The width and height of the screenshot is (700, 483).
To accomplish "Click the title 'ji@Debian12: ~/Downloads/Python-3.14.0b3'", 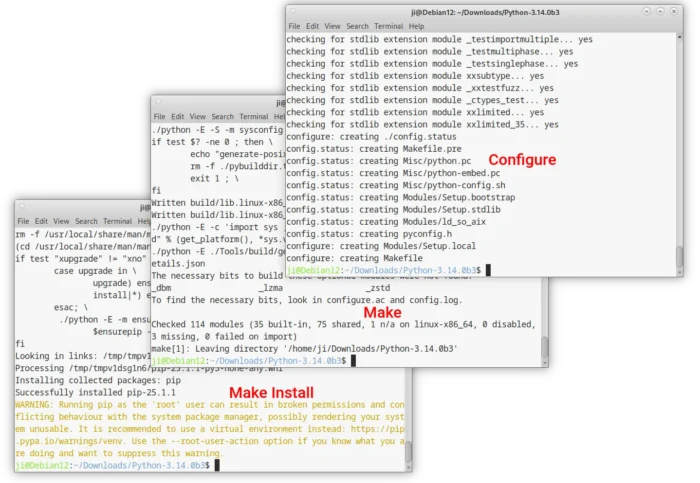I will coord(485,12).
